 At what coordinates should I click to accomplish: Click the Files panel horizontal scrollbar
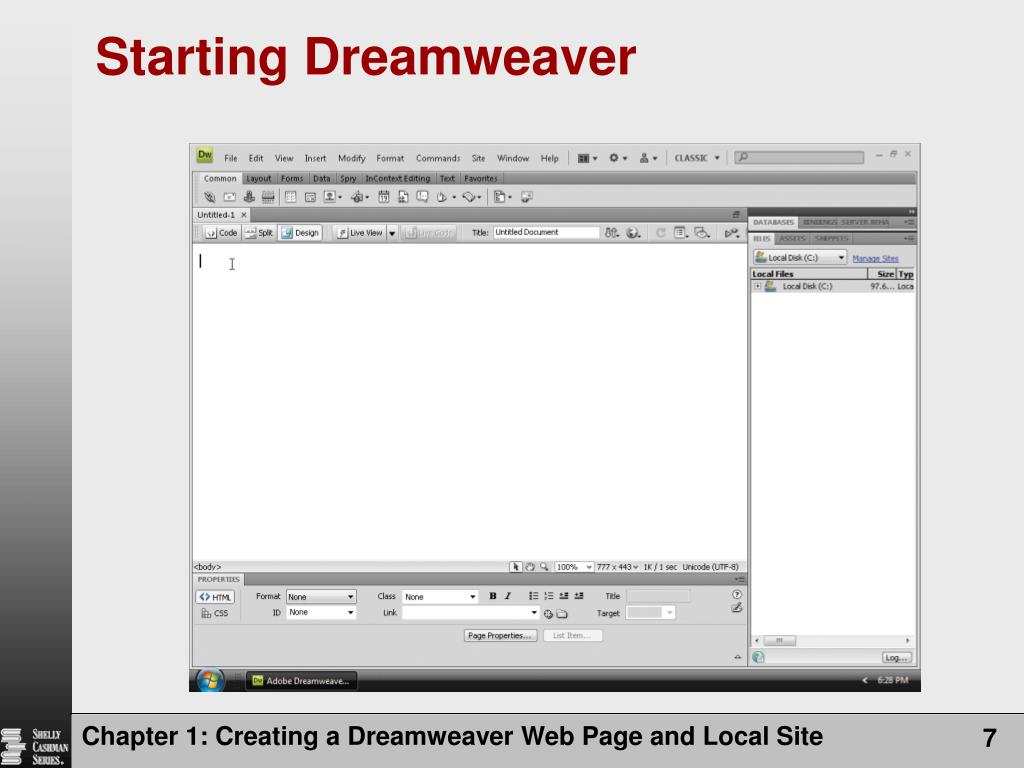tap(832, 641)
